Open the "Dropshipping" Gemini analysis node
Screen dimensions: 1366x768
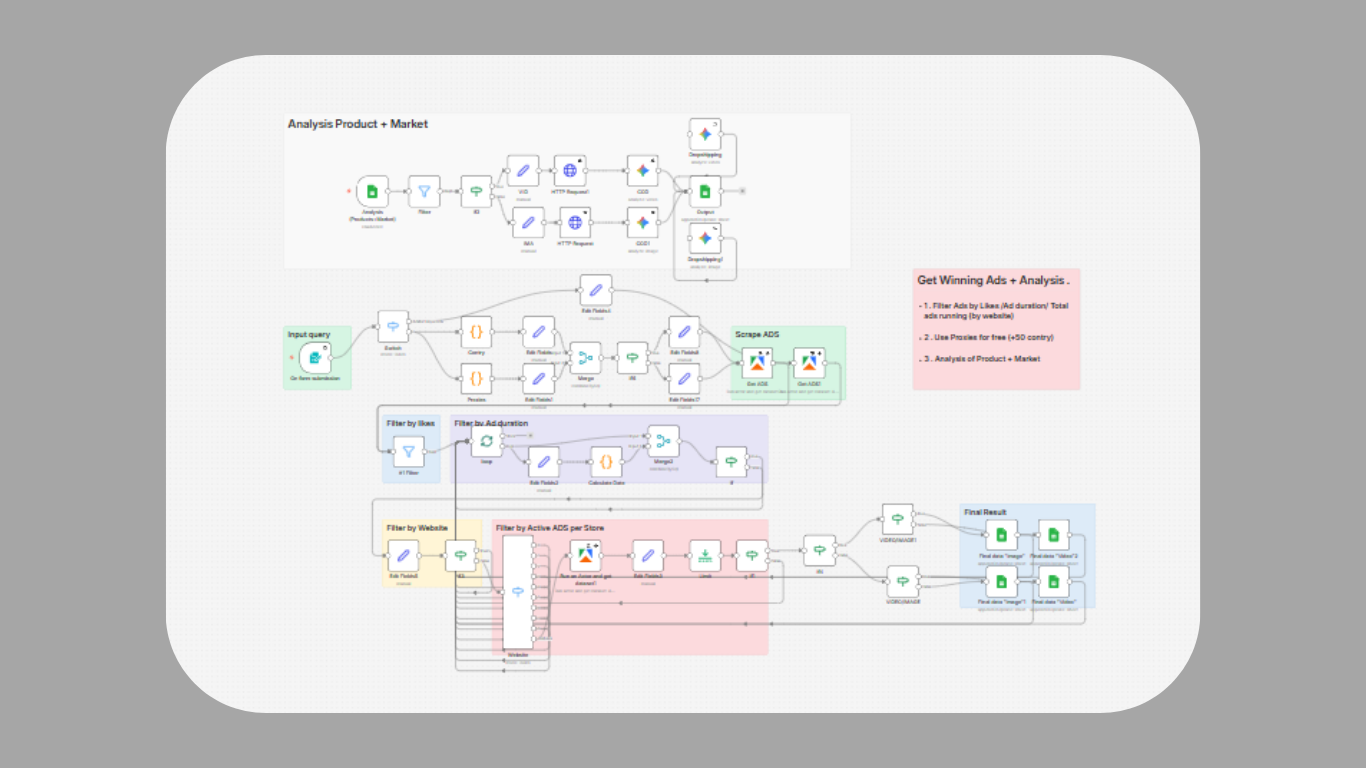[x=704, y=135]
